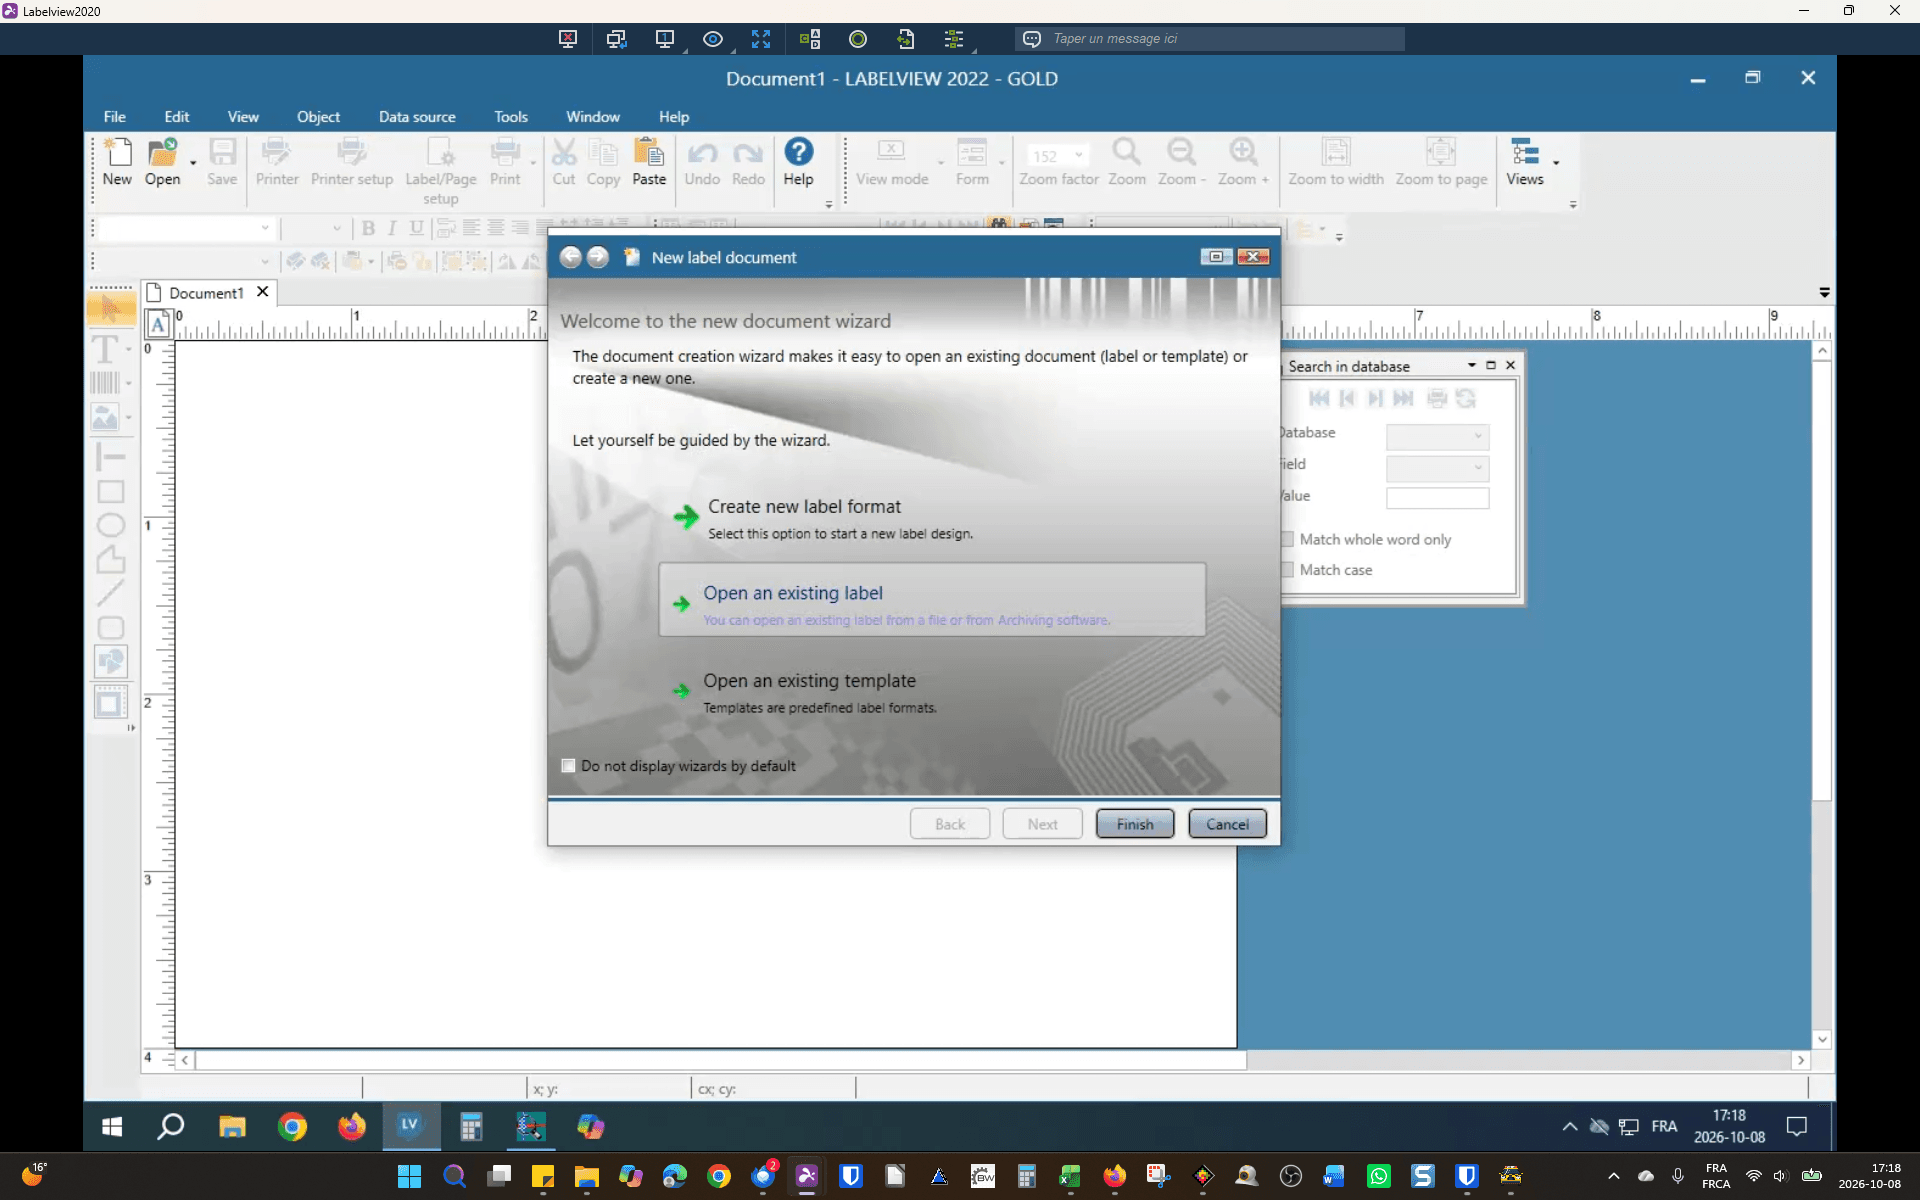1920x1200 pixels.
Task: Select the pointer selection tool
Action: point(110,307)
